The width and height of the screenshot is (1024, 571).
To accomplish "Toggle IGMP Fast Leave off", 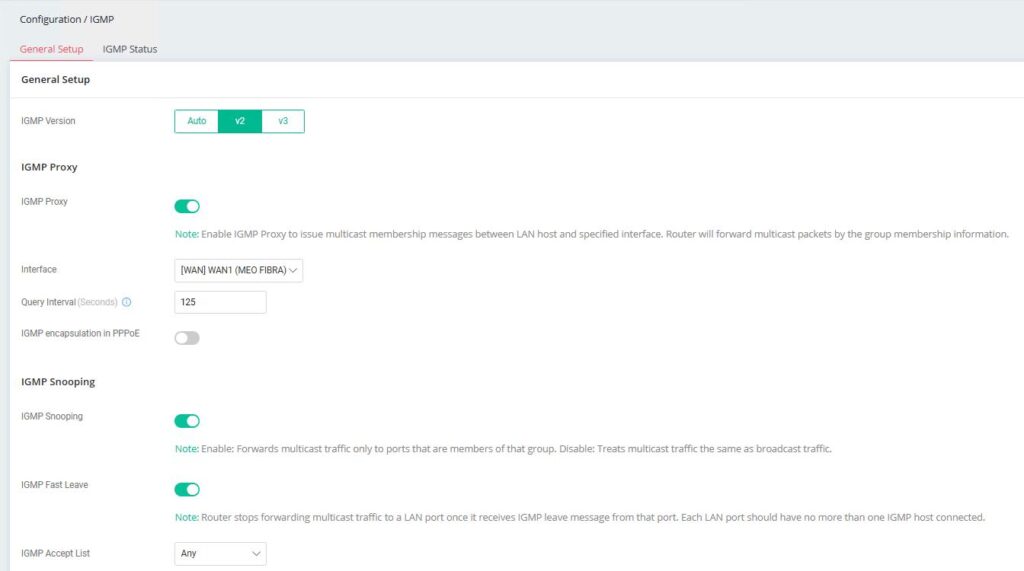I will click(187, 489).
